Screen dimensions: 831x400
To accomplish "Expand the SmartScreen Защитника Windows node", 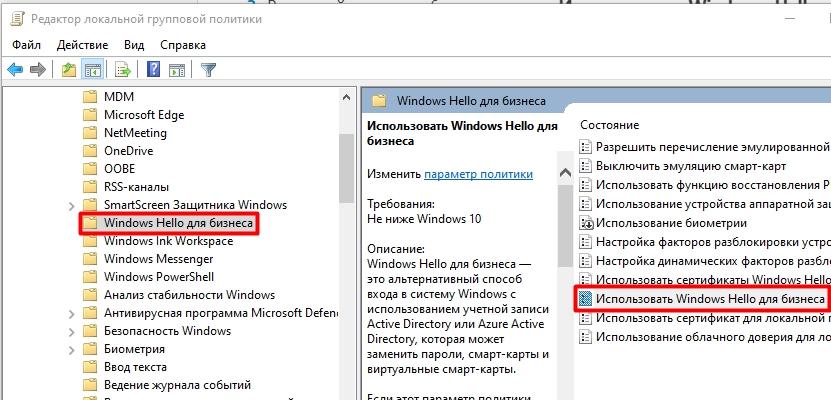I will 72,206.
